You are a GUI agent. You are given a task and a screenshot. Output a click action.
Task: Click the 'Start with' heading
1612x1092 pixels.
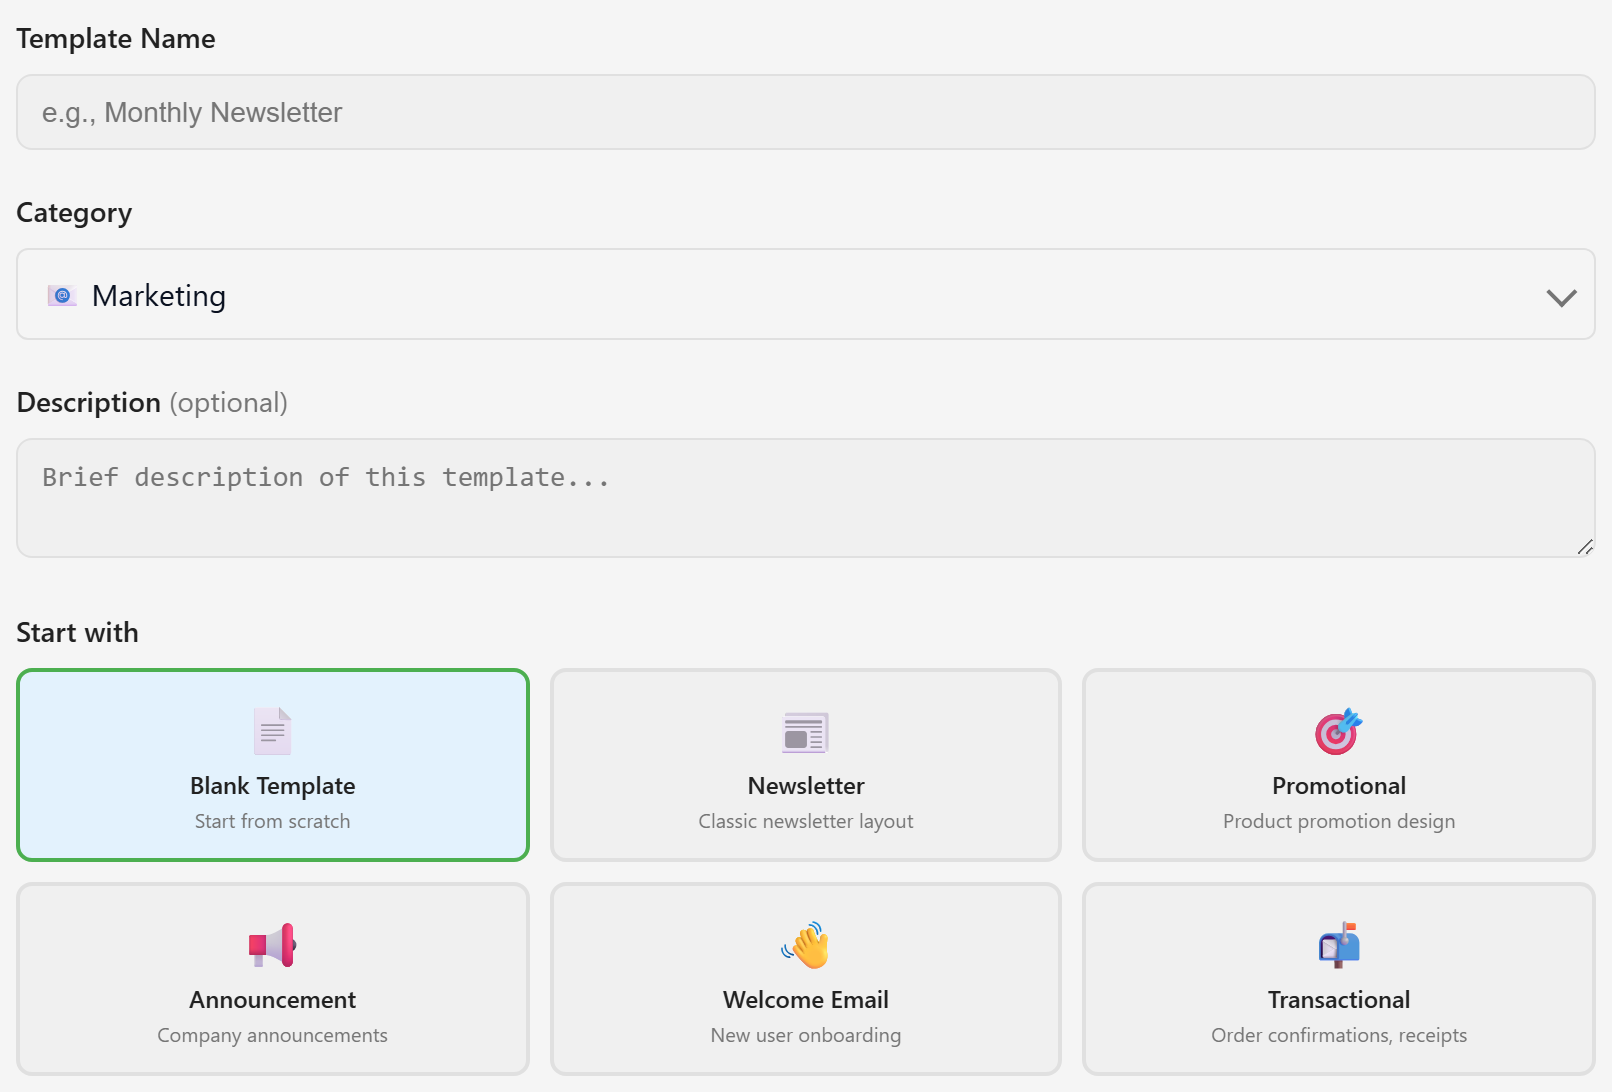tap(77, 632)
